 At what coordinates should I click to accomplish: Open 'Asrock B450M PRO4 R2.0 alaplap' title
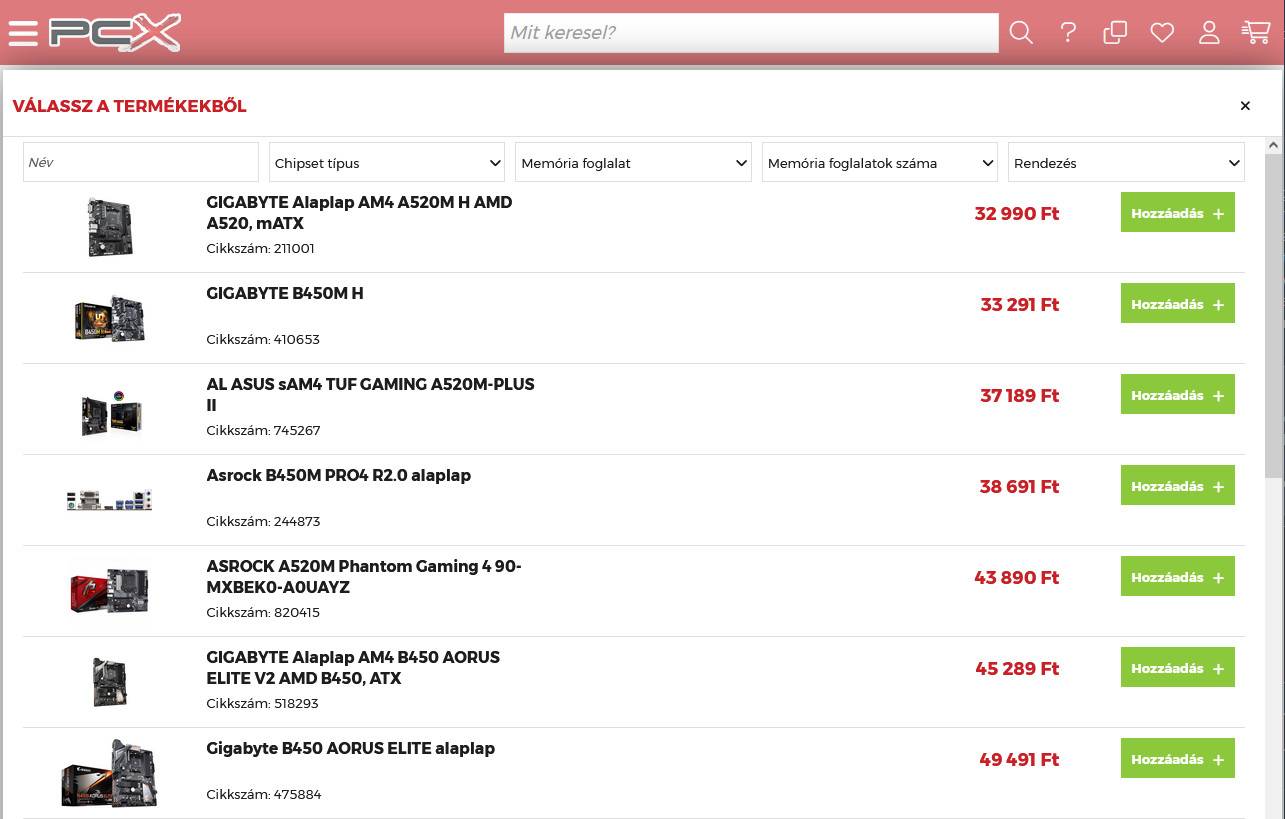pos(338,475)
